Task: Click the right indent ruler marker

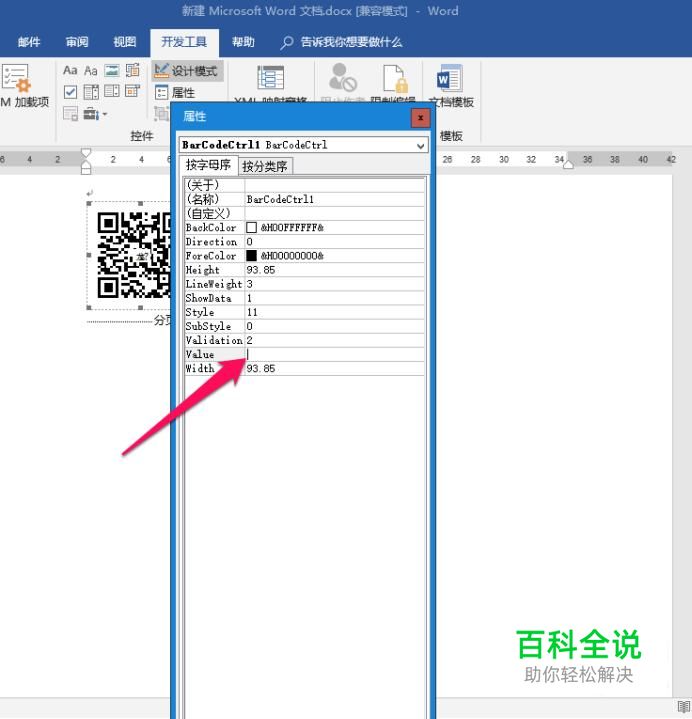Action: coord(568,164)
